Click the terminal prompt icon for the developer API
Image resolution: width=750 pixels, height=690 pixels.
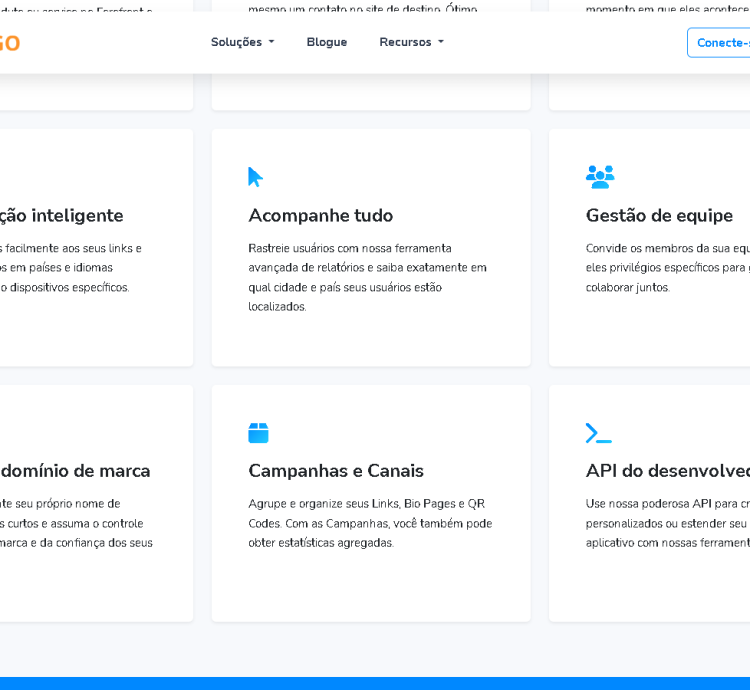click(x=598, y=433)
